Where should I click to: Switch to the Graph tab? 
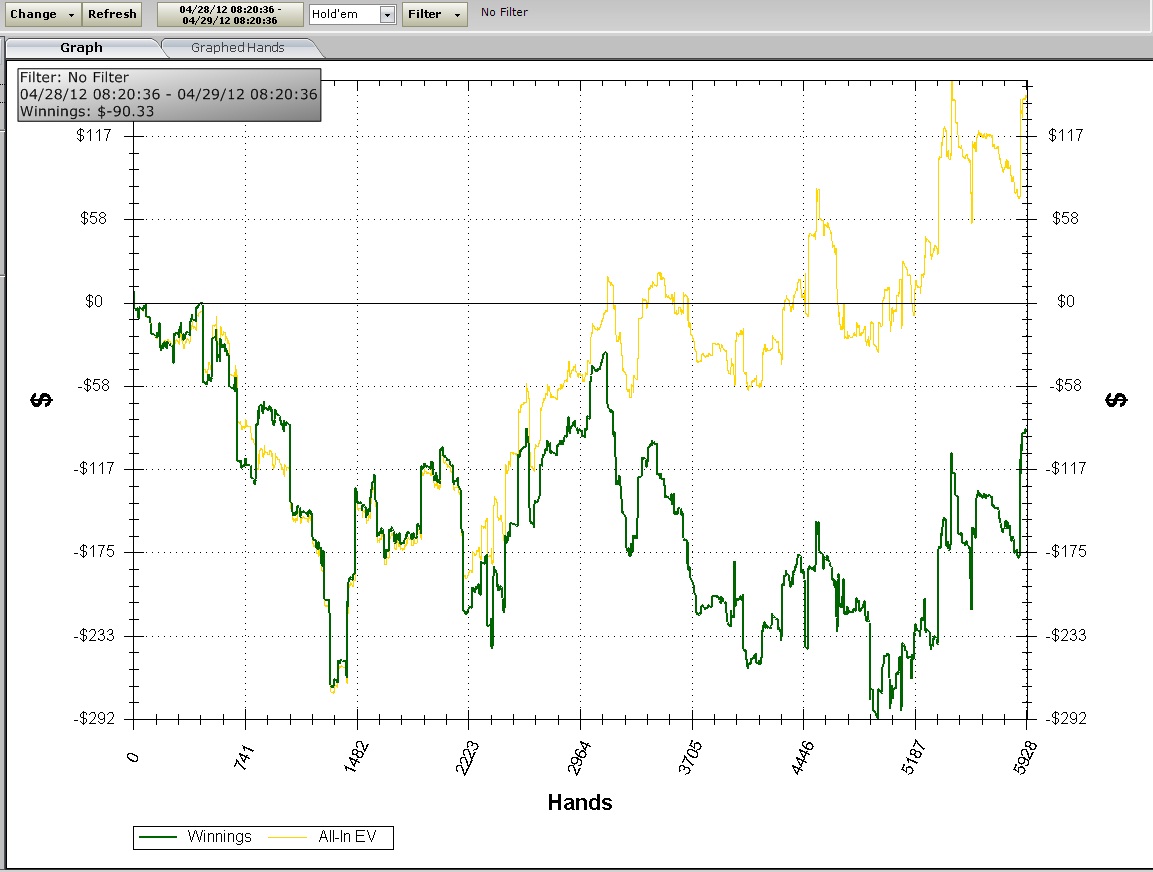pyautogui.click(x=81, y=47)
